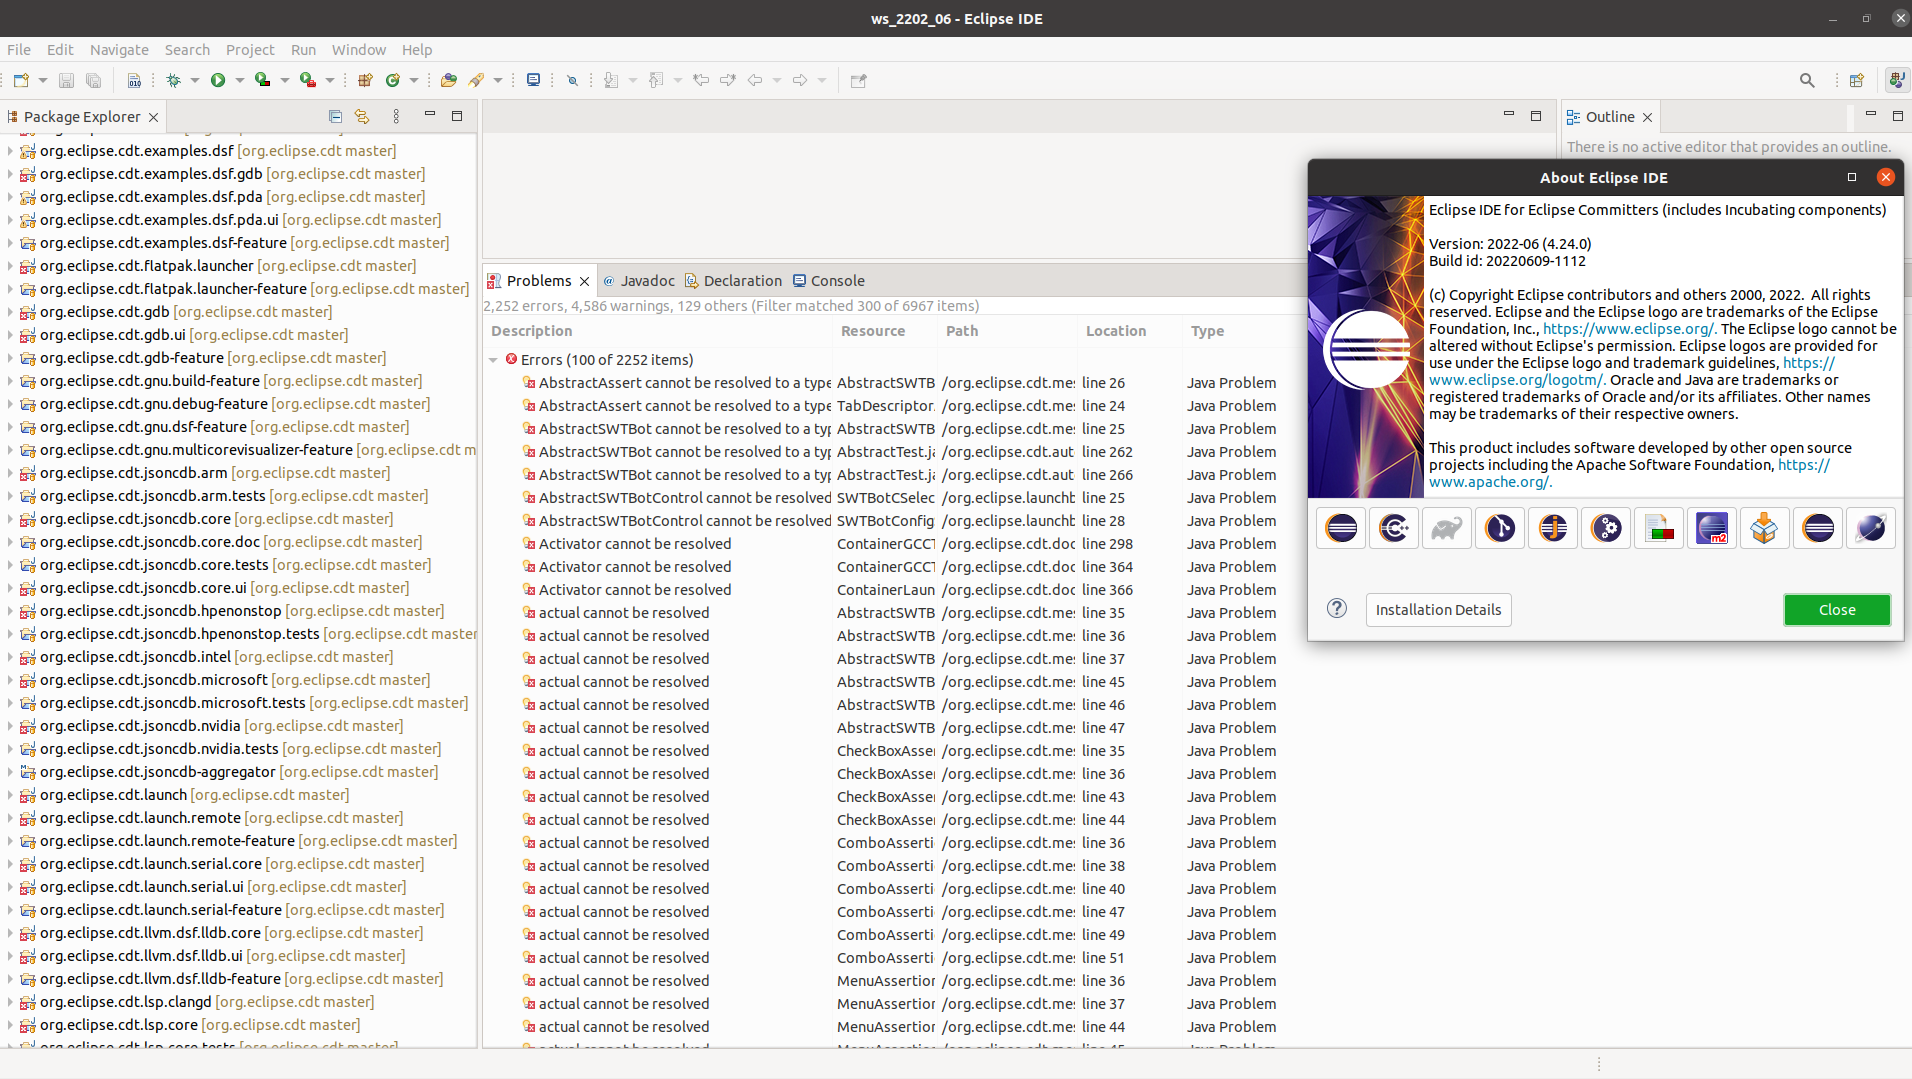
Task: Click the m2 Maven feature icon
Action: point(1712,528)
